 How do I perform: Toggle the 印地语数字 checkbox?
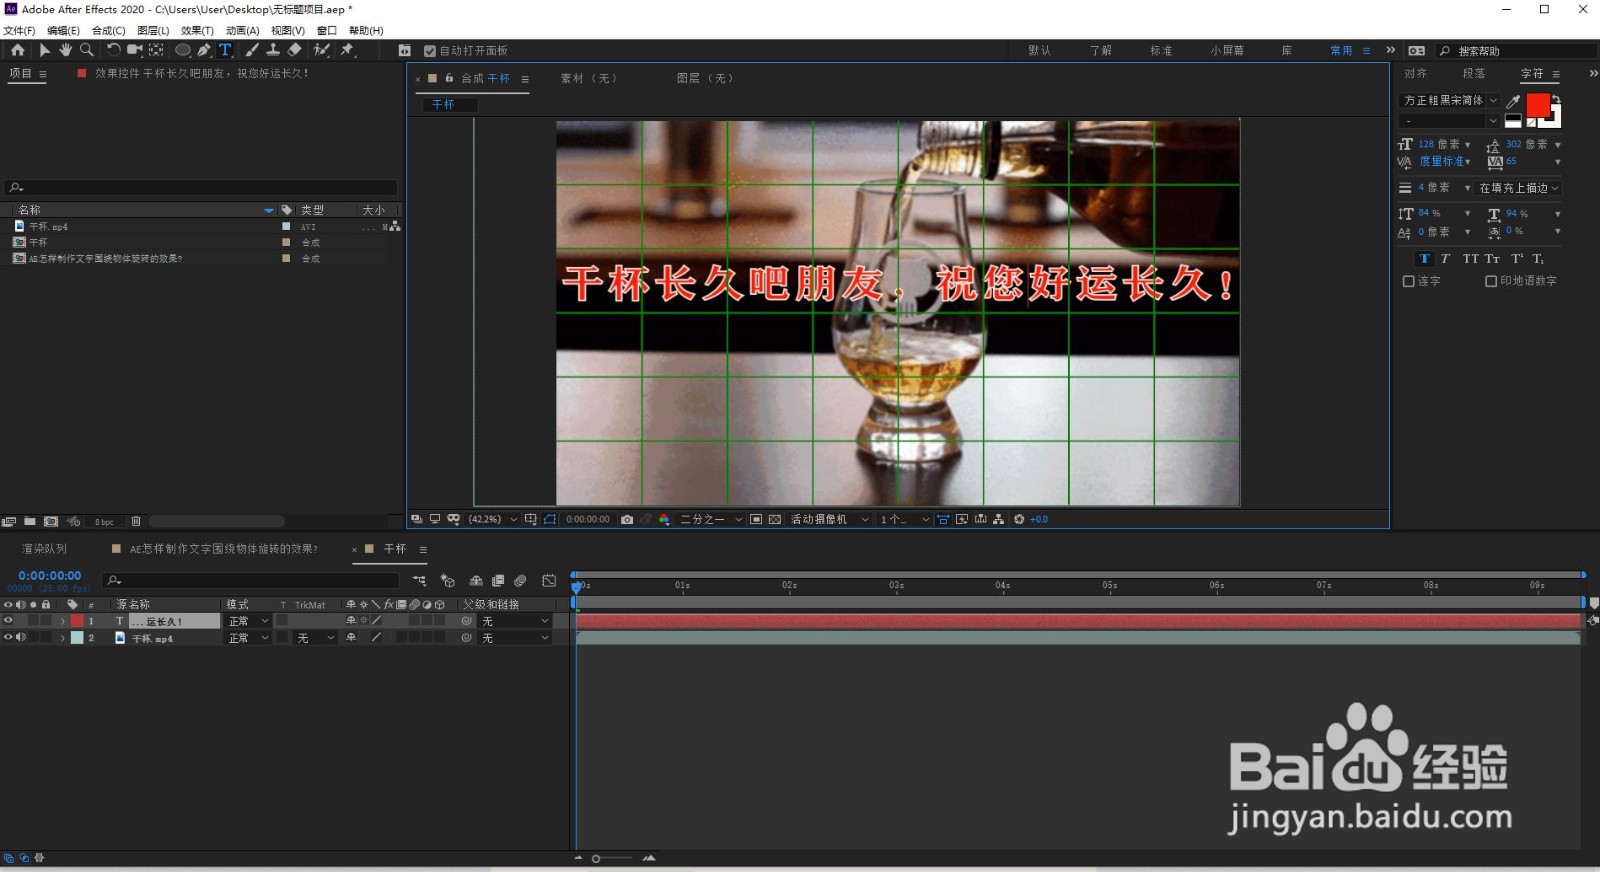[1491, 281]
